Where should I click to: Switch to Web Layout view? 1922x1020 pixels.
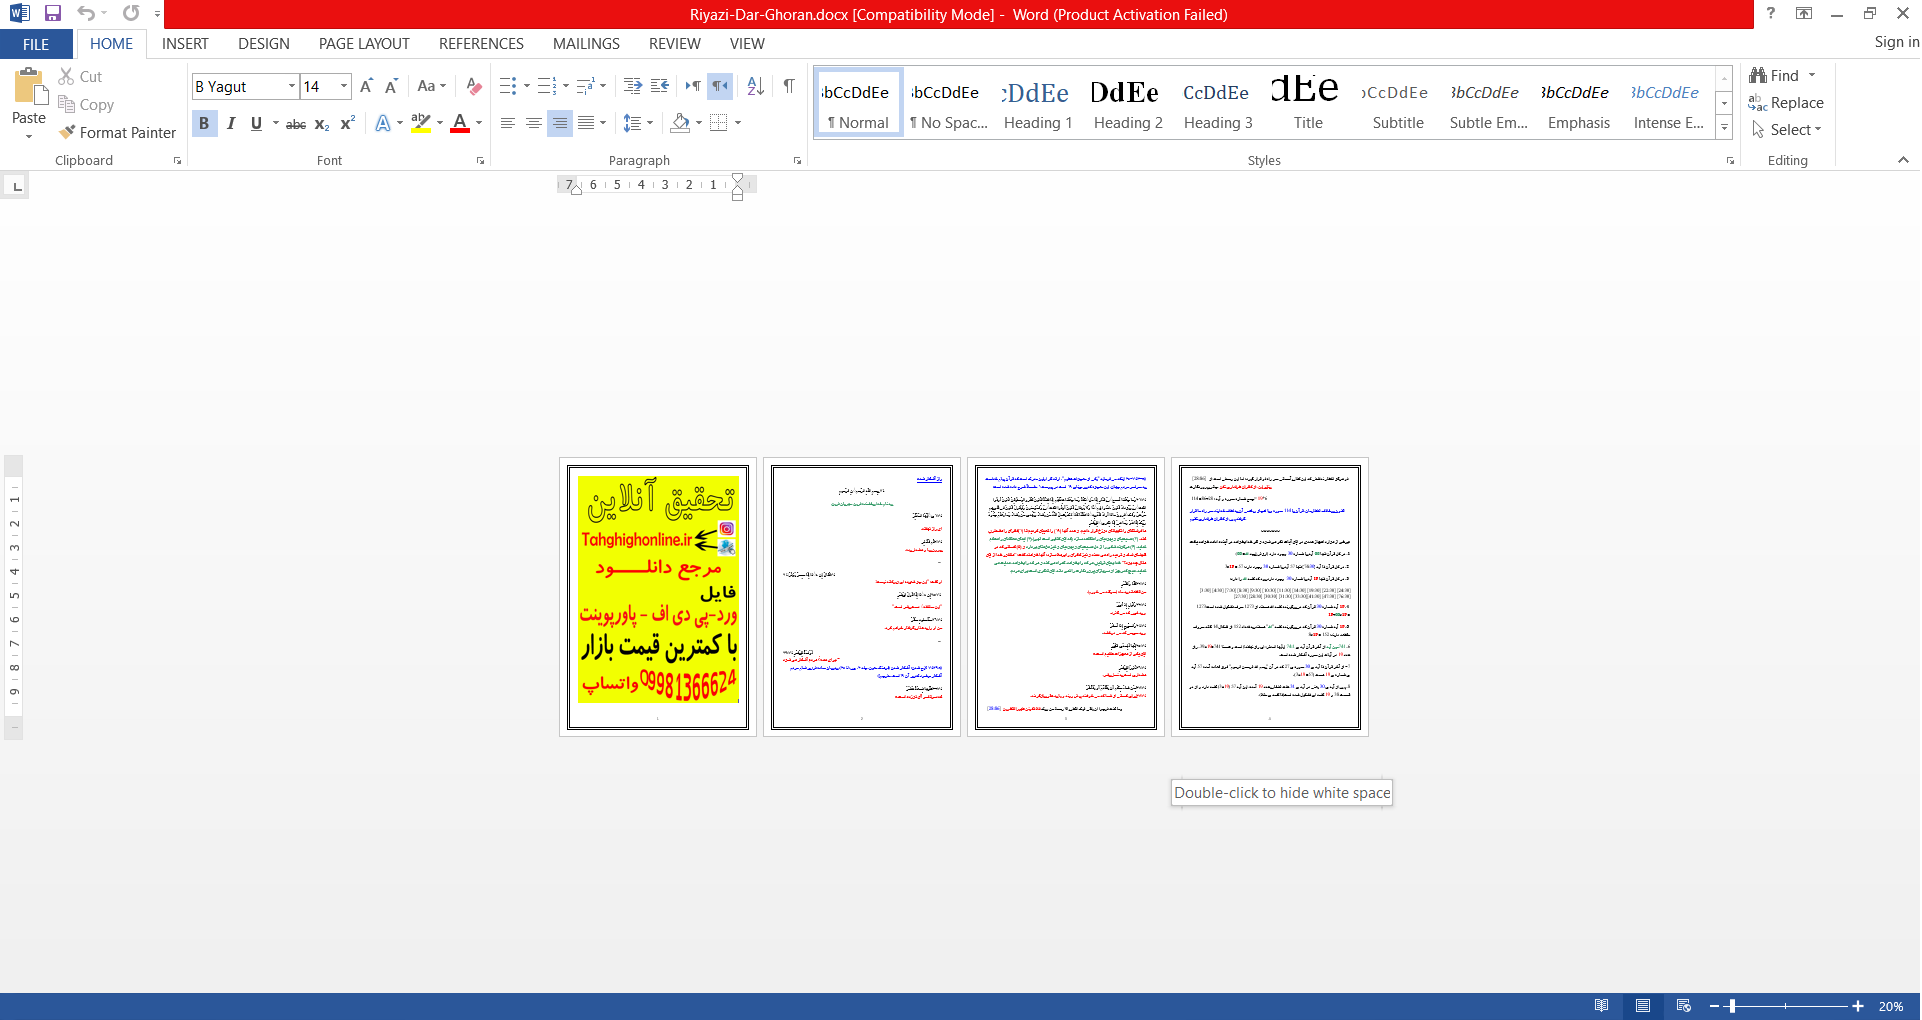(x=1684, y=1006)
